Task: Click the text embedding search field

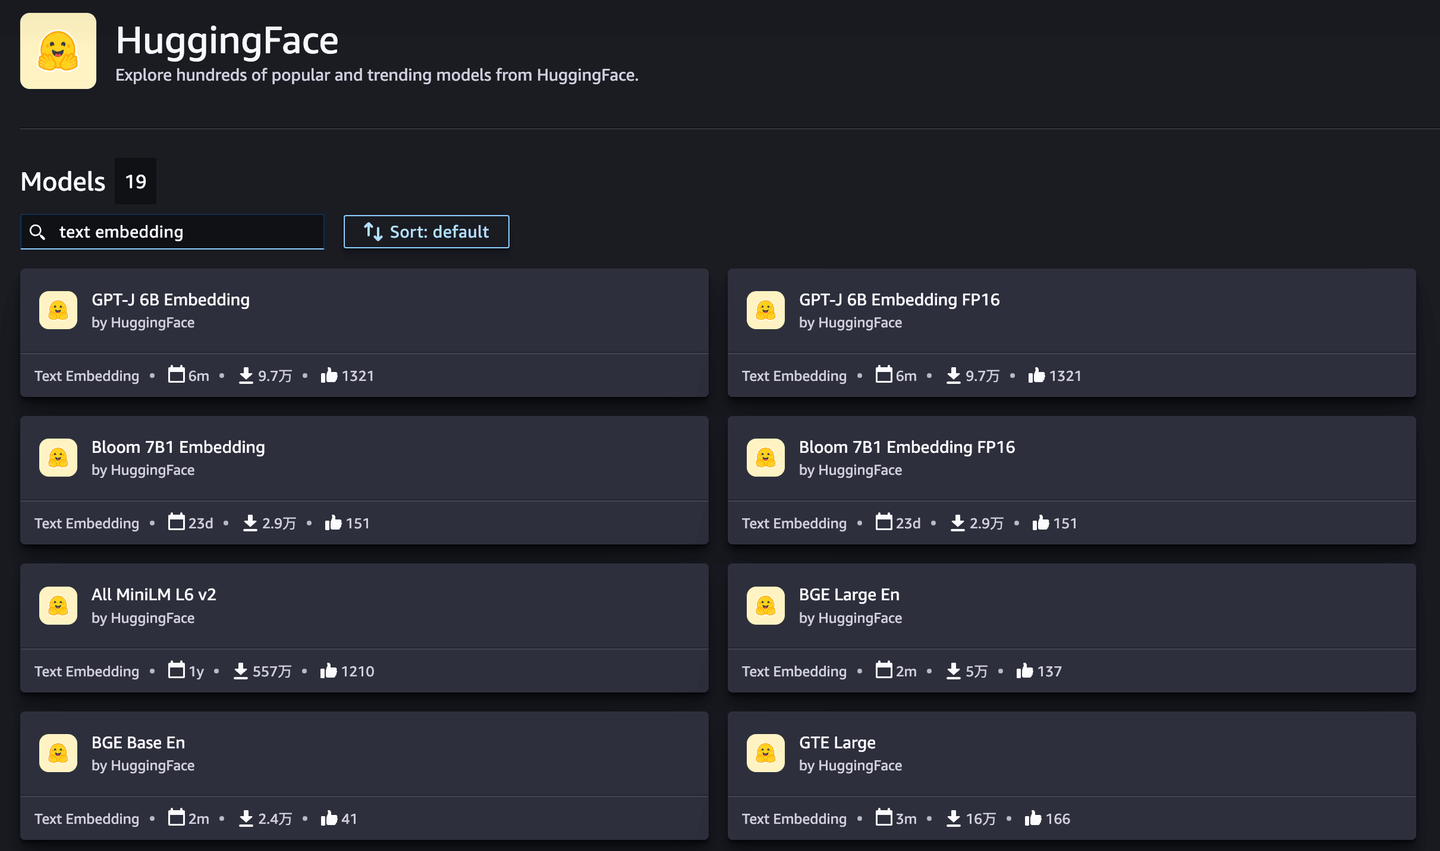Action: (172, 232)
